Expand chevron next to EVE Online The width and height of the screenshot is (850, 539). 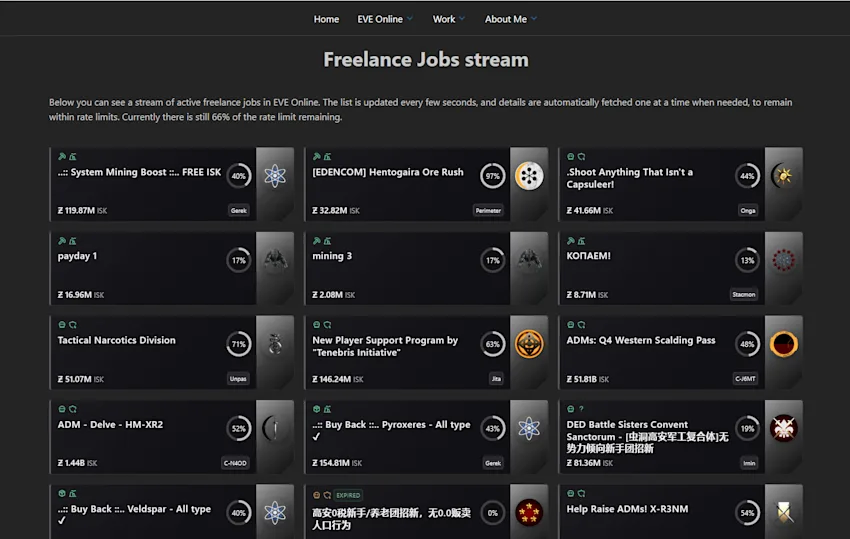tap(410, 18)
